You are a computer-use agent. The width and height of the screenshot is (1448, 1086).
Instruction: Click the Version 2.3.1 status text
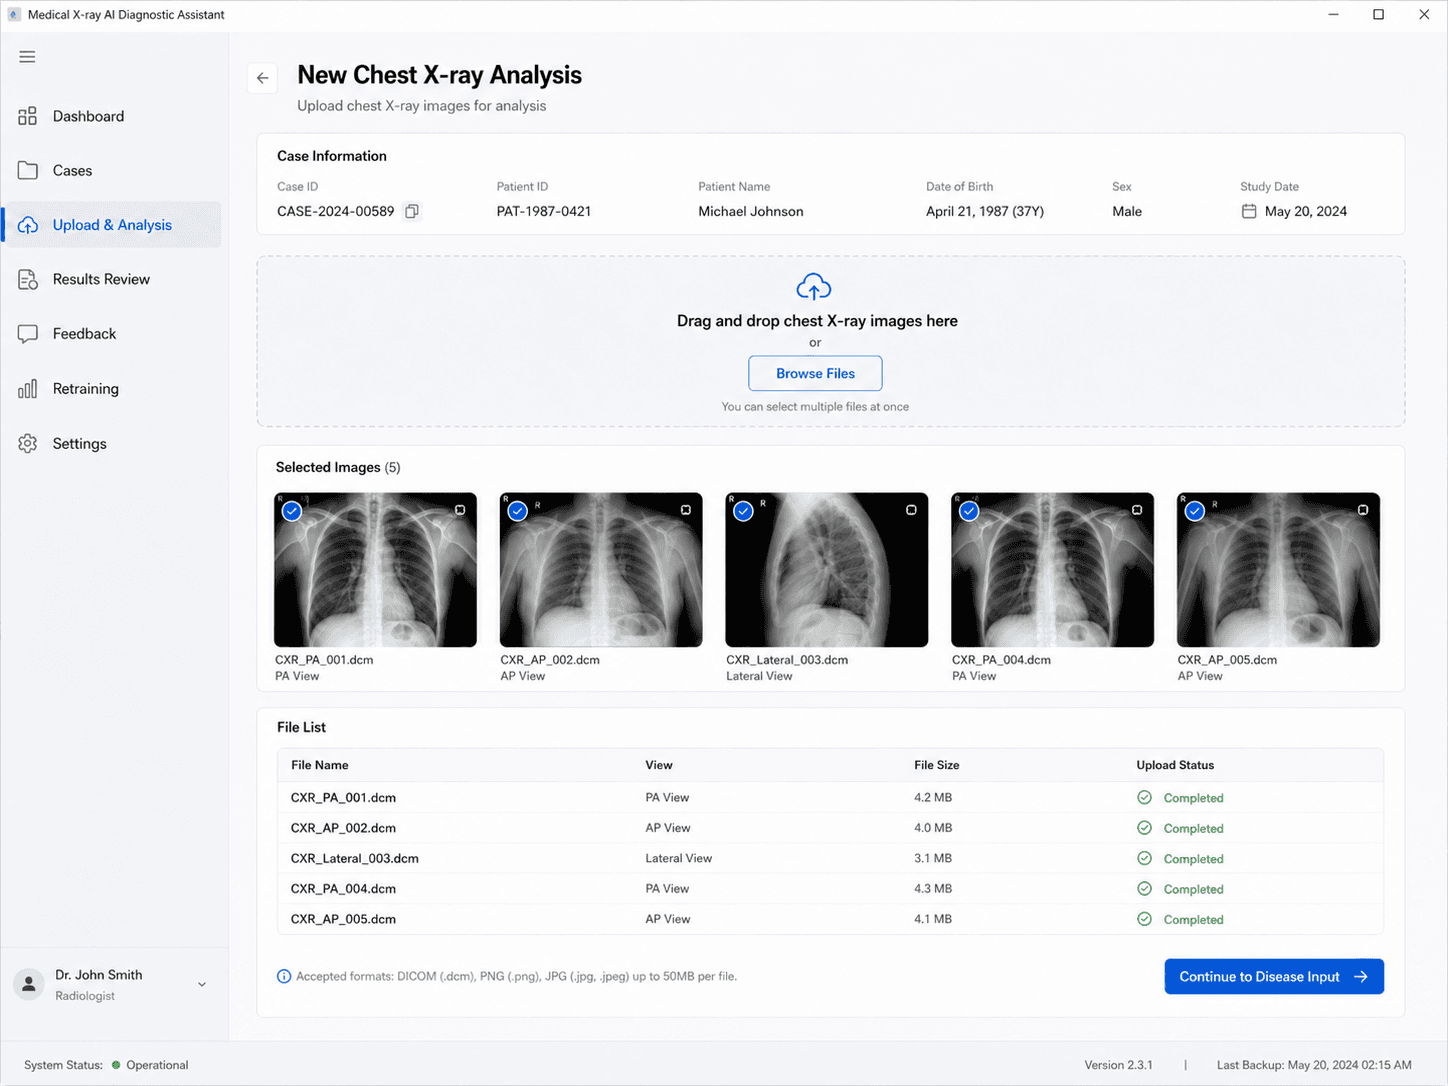(1118, 1065)
